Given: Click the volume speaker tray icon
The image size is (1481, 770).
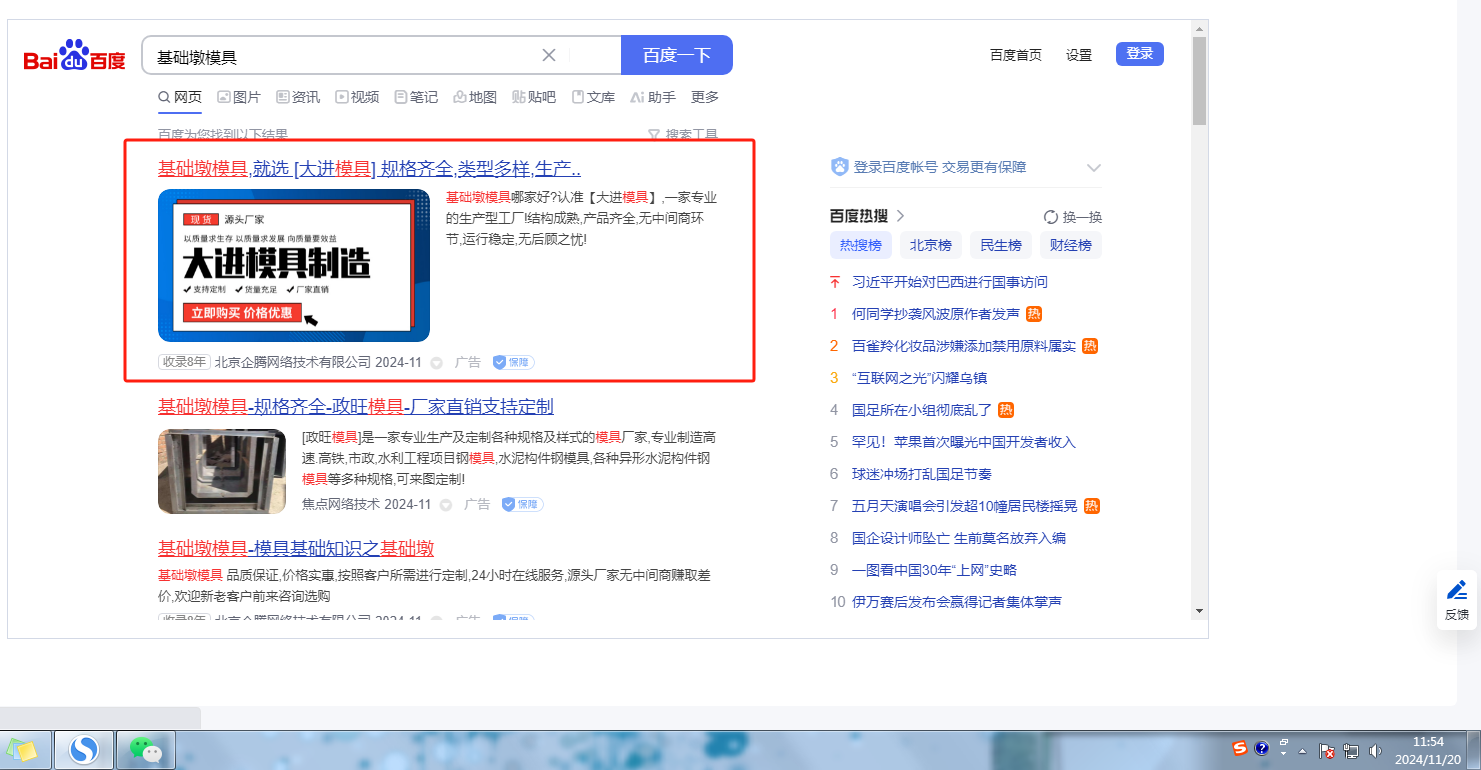Looking at the screenshot, I should [x=1376, y=750].
